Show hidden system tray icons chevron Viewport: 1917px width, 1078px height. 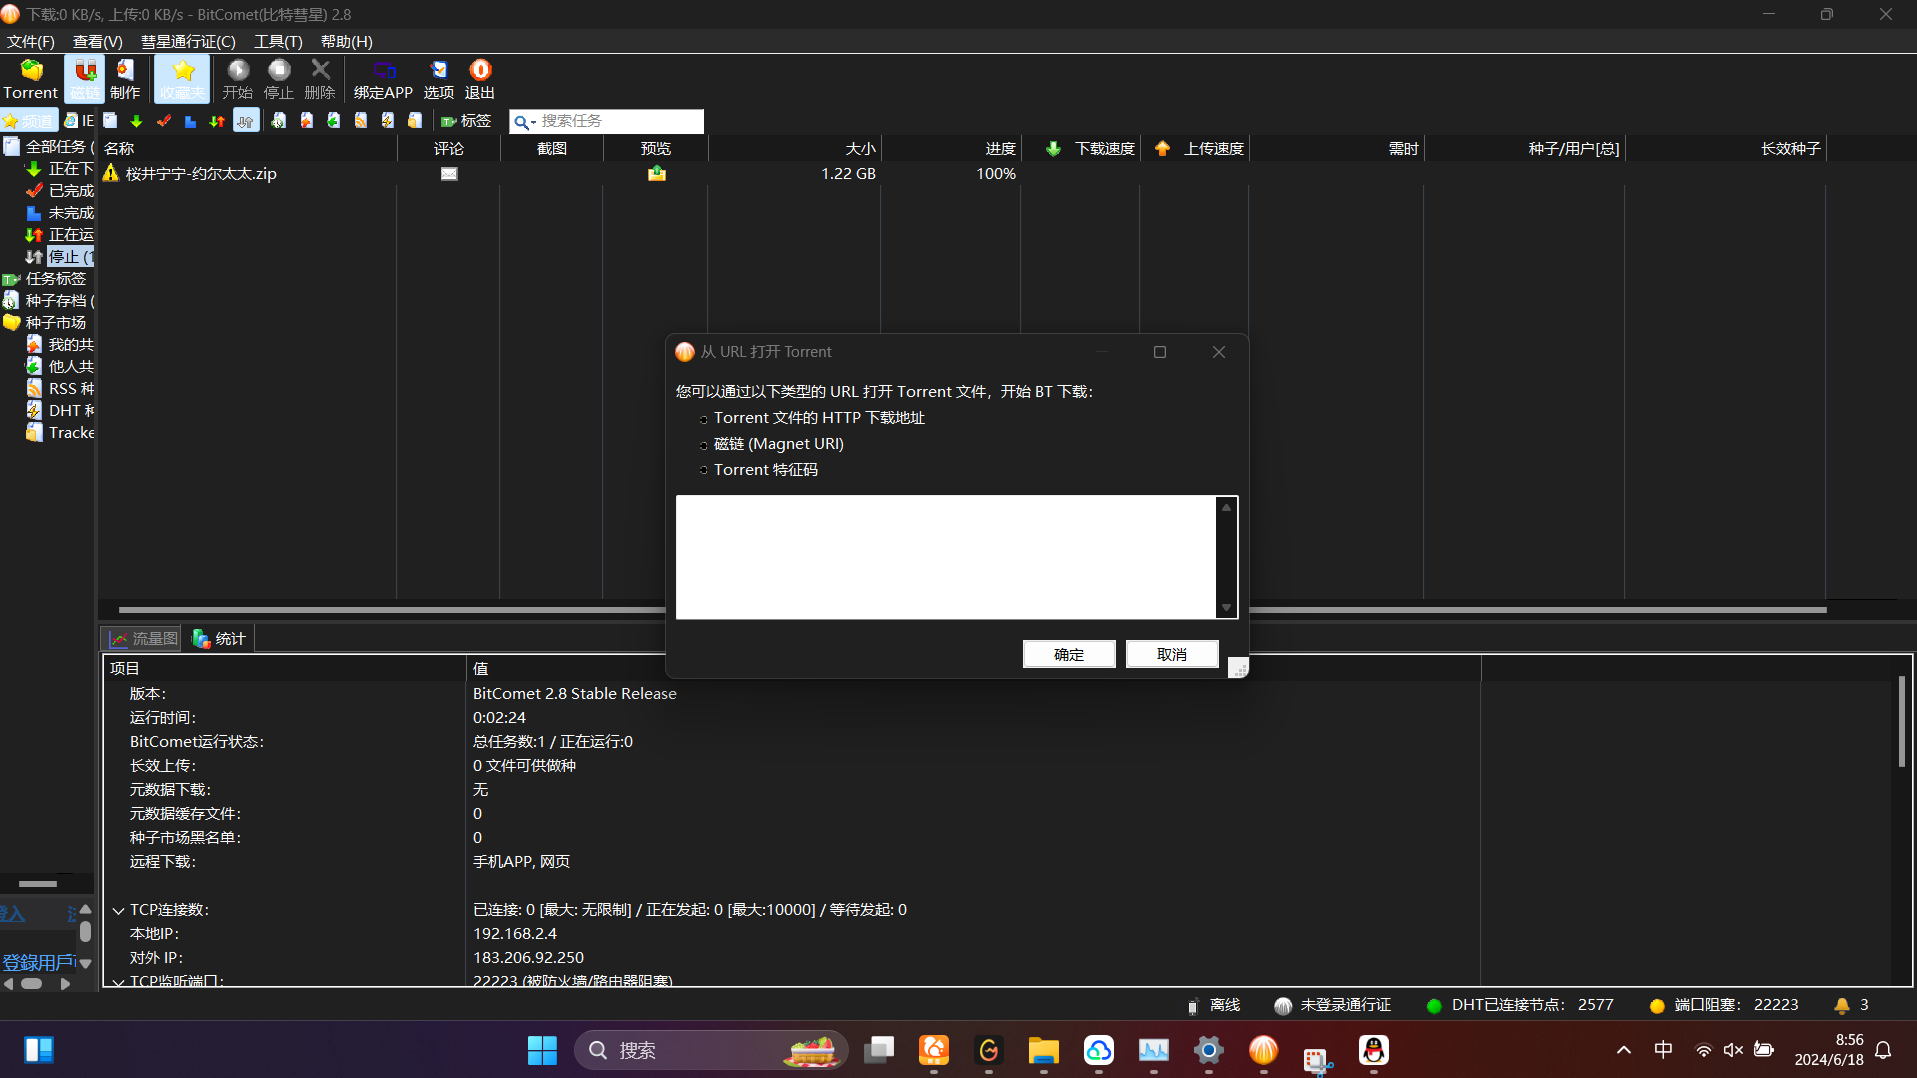pyautogui.click(x=1623, y=1050)
